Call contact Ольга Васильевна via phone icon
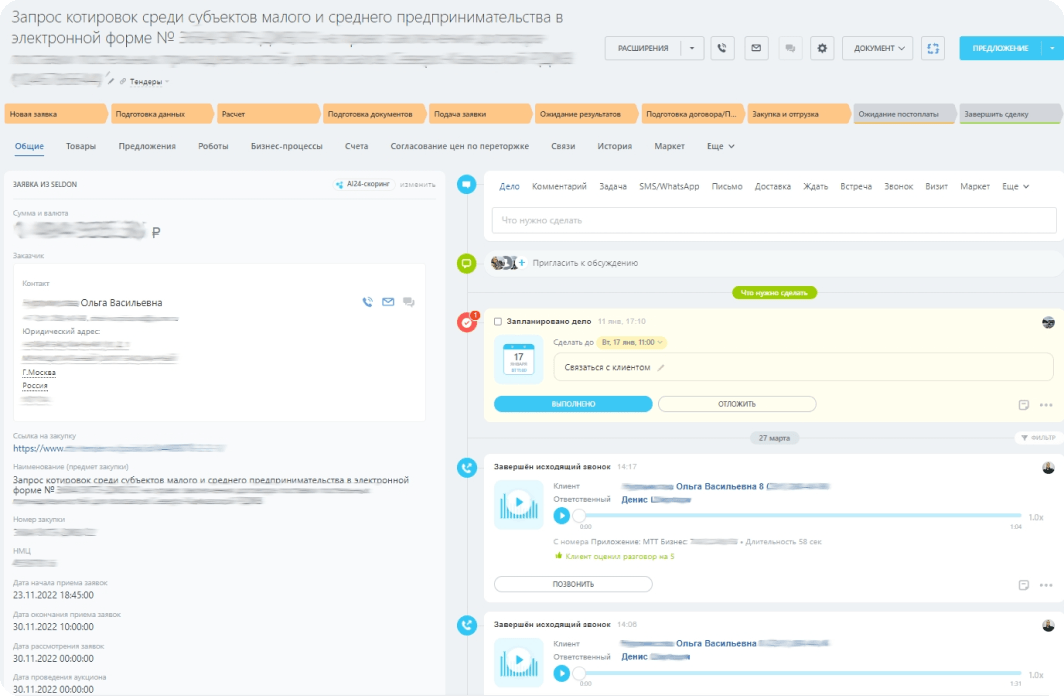This screenshot has height=696, width=1064. [368, 302]
